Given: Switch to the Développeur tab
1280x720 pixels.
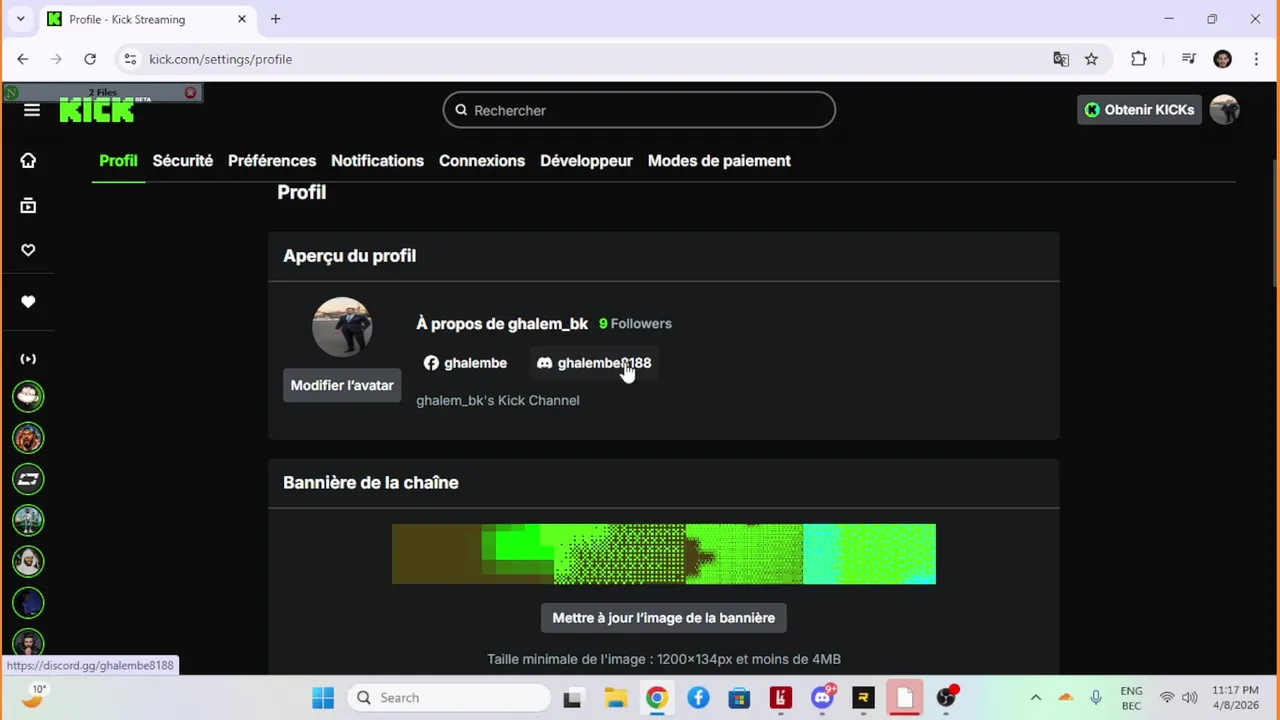Looking at the screenshot, I should click(x=586, y=161).
